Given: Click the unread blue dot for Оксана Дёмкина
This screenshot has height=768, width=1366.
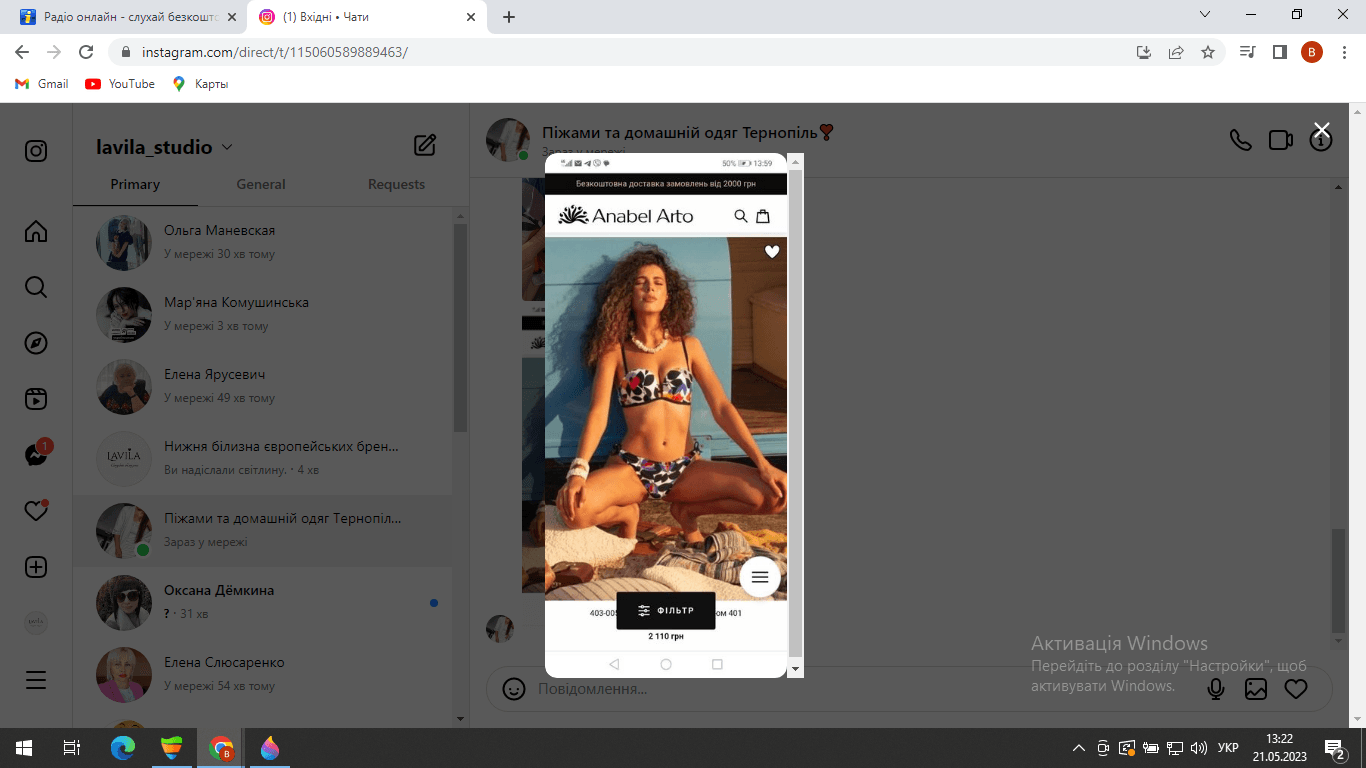Looking at the screenshot, I should (x=433, y=603).
